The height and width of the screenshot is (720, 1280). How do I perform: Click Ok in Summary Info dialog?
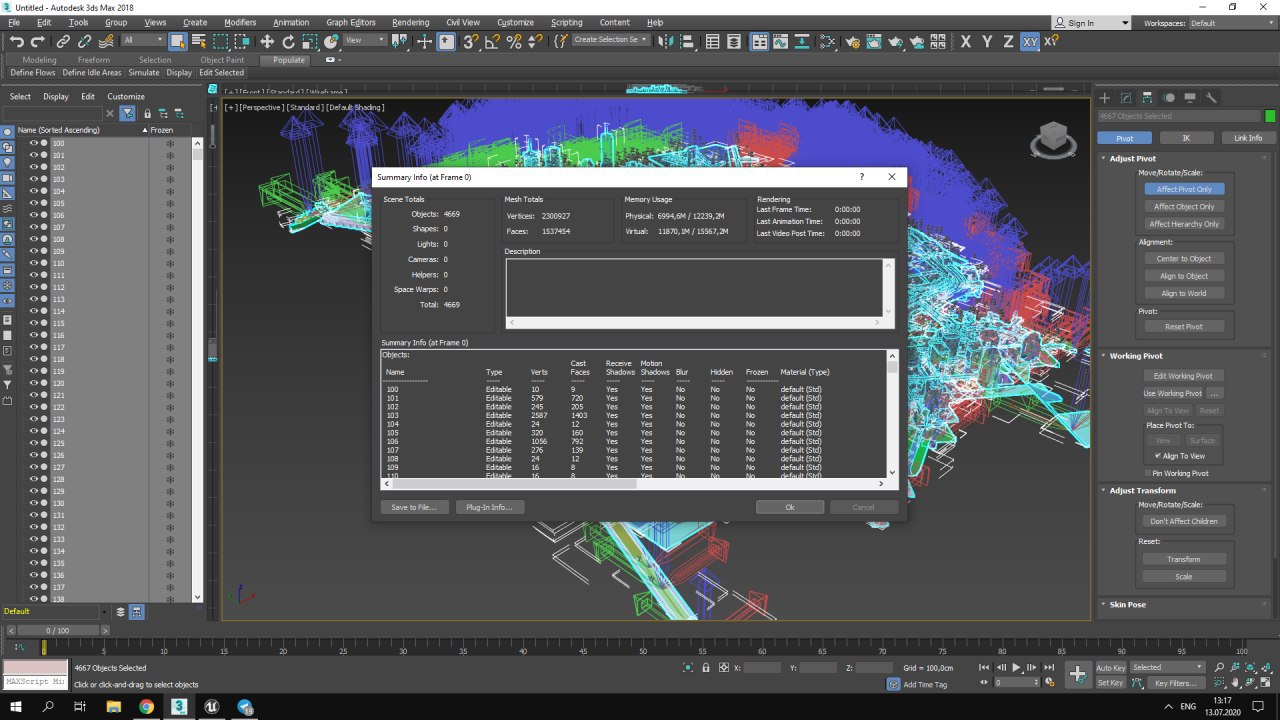click(790, 507)
